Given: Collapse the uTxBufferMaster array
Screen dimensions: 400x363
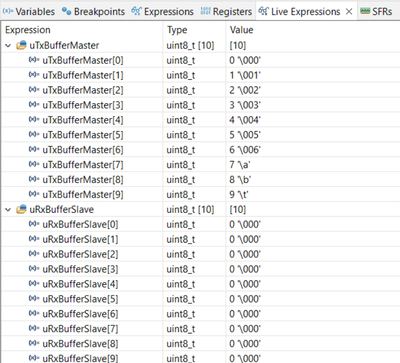Looking at the screenshot, I should [8, 45].
